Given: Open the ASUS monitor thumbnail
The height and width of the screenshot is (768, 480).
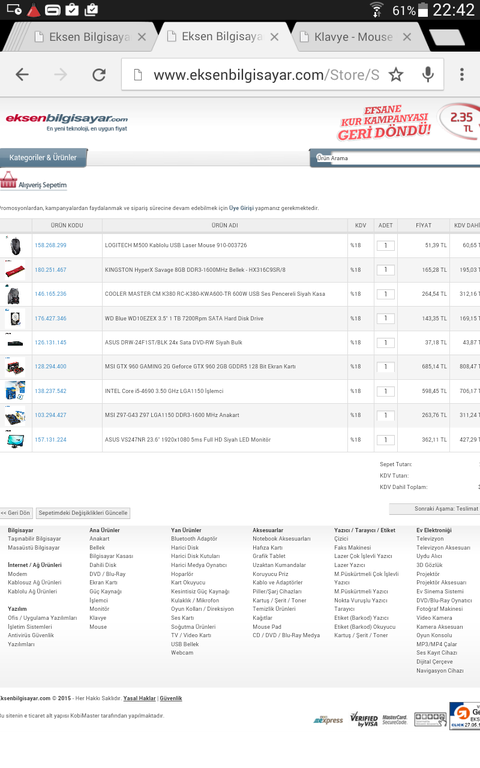Looking at the screenshot, I should click(15, 440).
